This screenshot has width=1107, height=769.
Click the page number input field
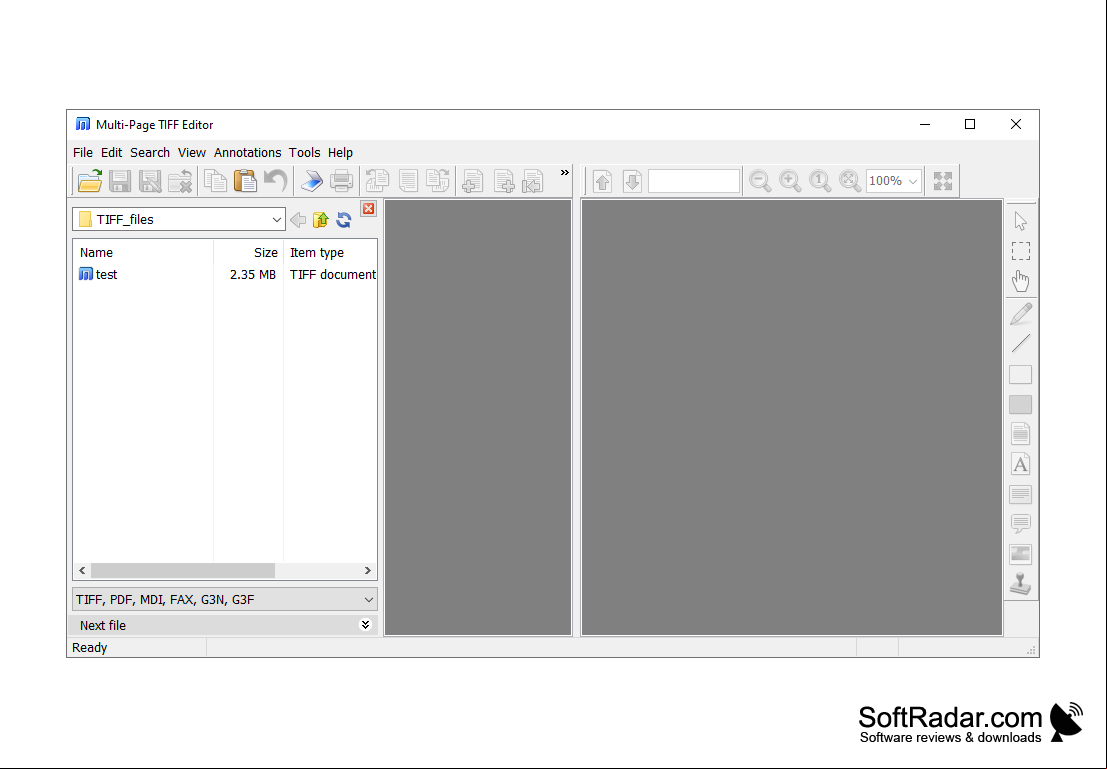point(694,181)
